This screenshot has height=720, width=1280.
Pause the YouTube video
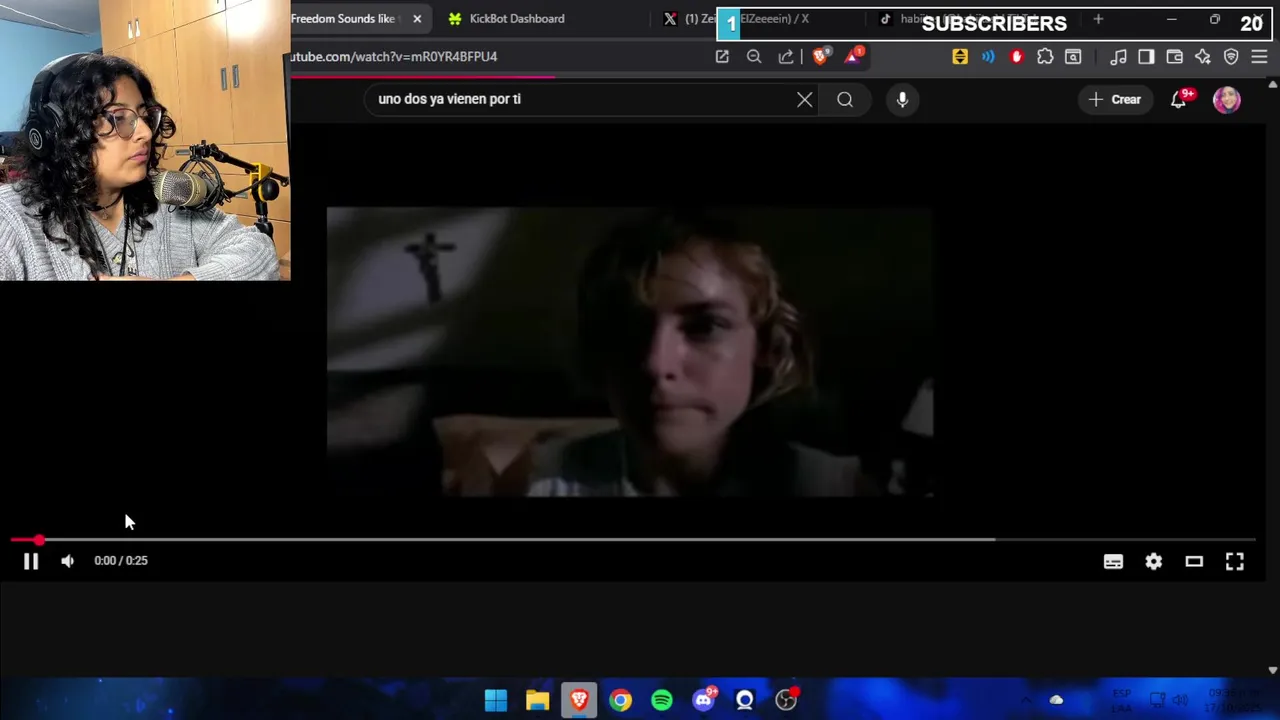31,562
